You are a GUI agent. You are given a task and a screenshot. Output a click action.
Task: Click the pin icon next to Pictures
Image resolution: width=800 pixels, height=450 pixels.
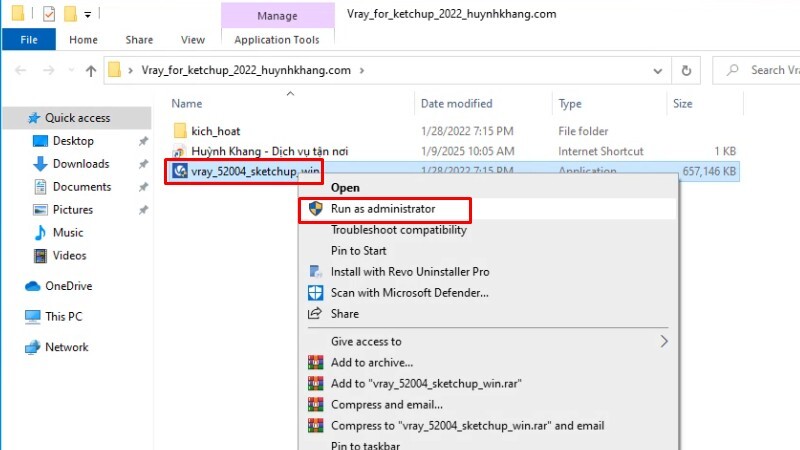coord(143,210)
